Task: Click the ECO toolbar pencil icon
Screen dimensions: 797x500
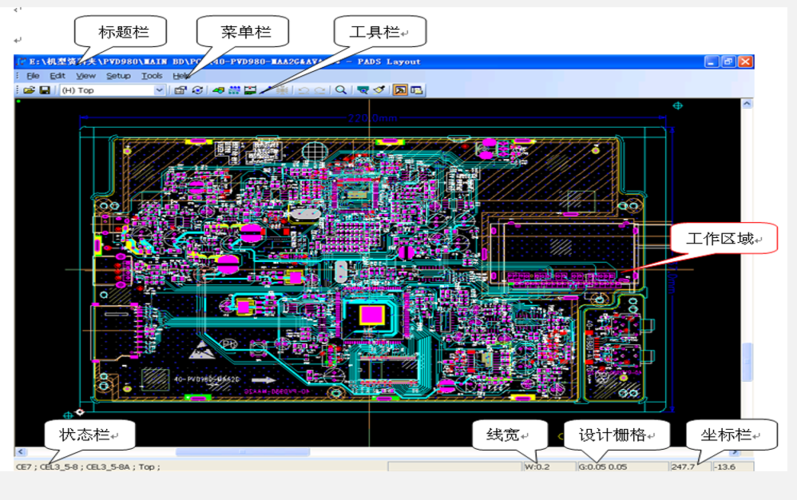Action: tap(266, 90)
